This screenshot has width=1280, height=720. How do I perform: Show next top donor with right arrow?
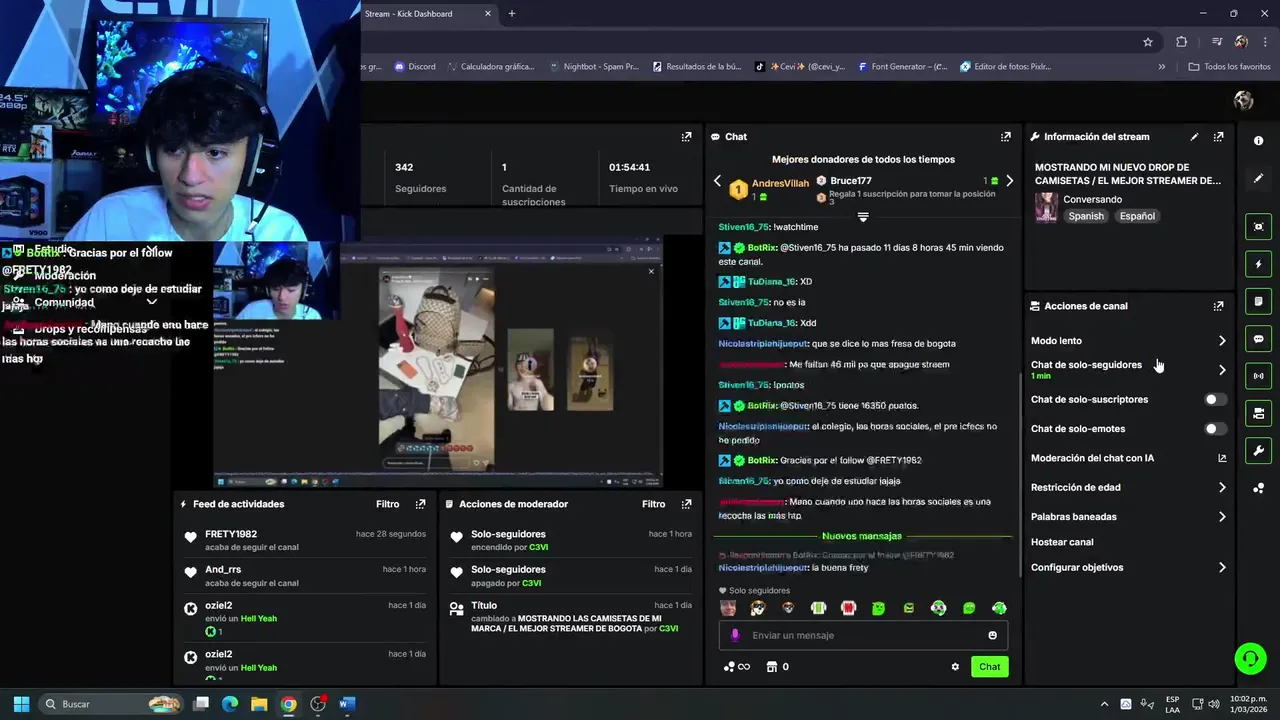point(1009,181)
